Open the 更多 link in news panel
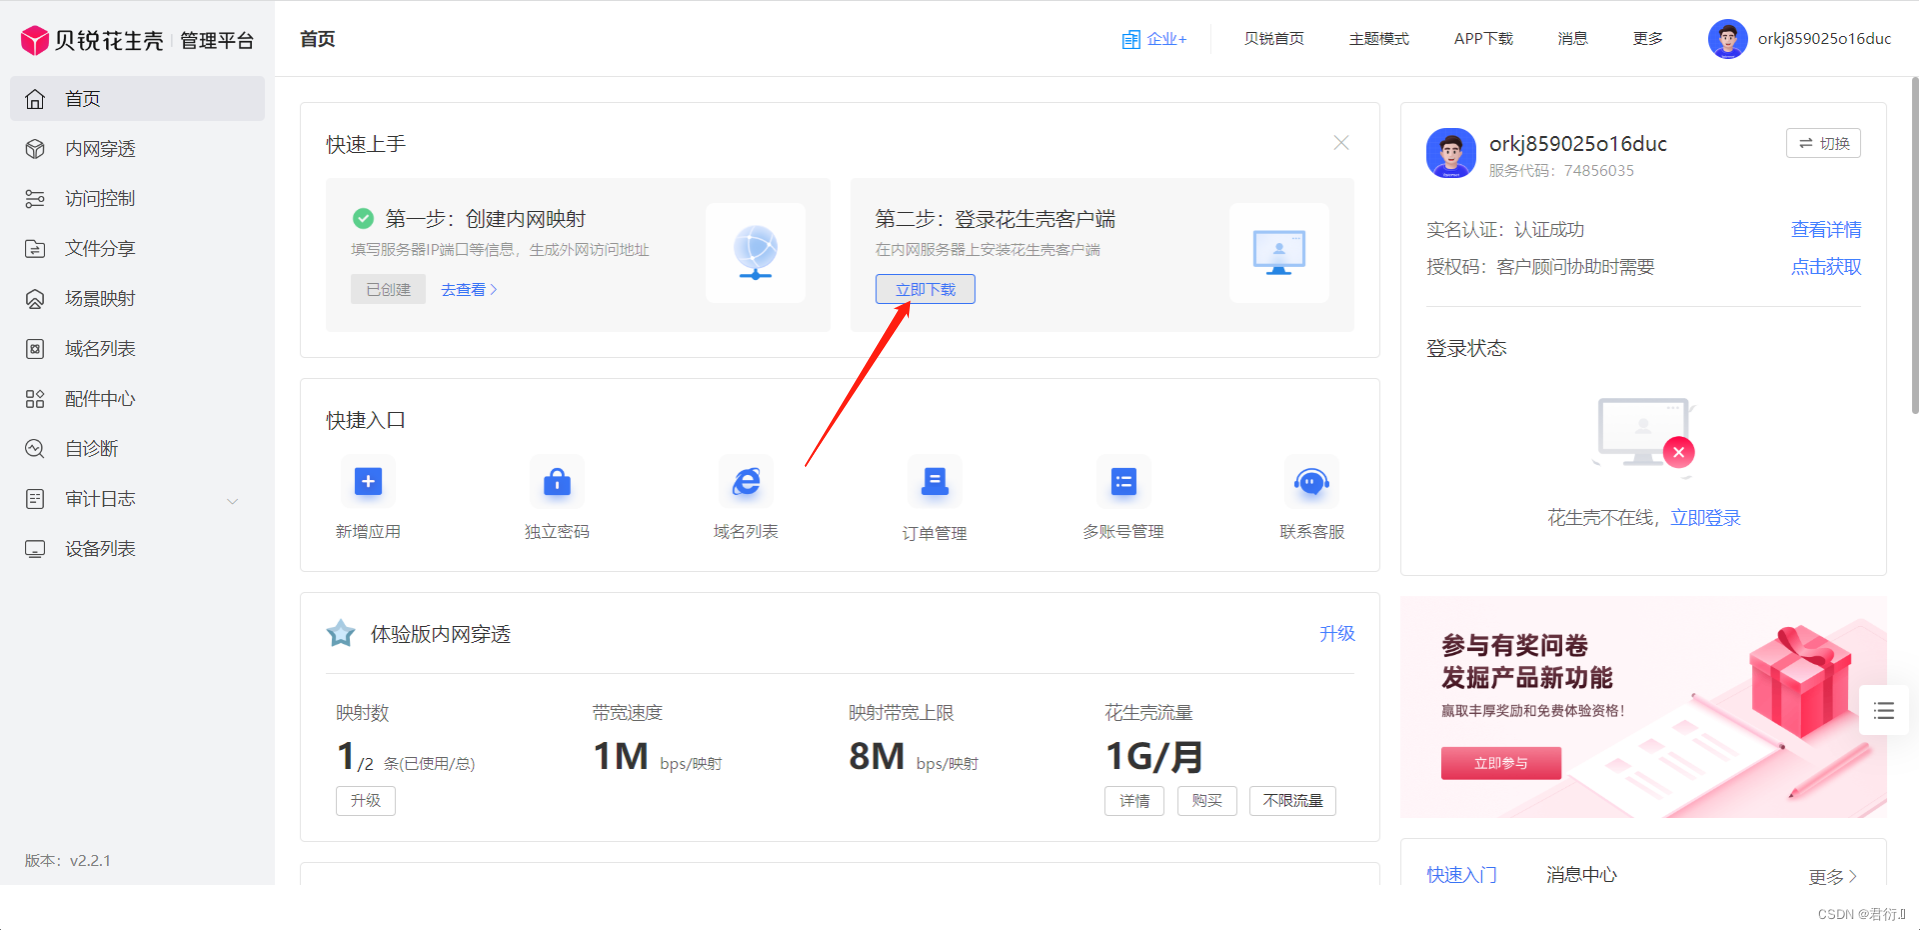 (1833, 877)
